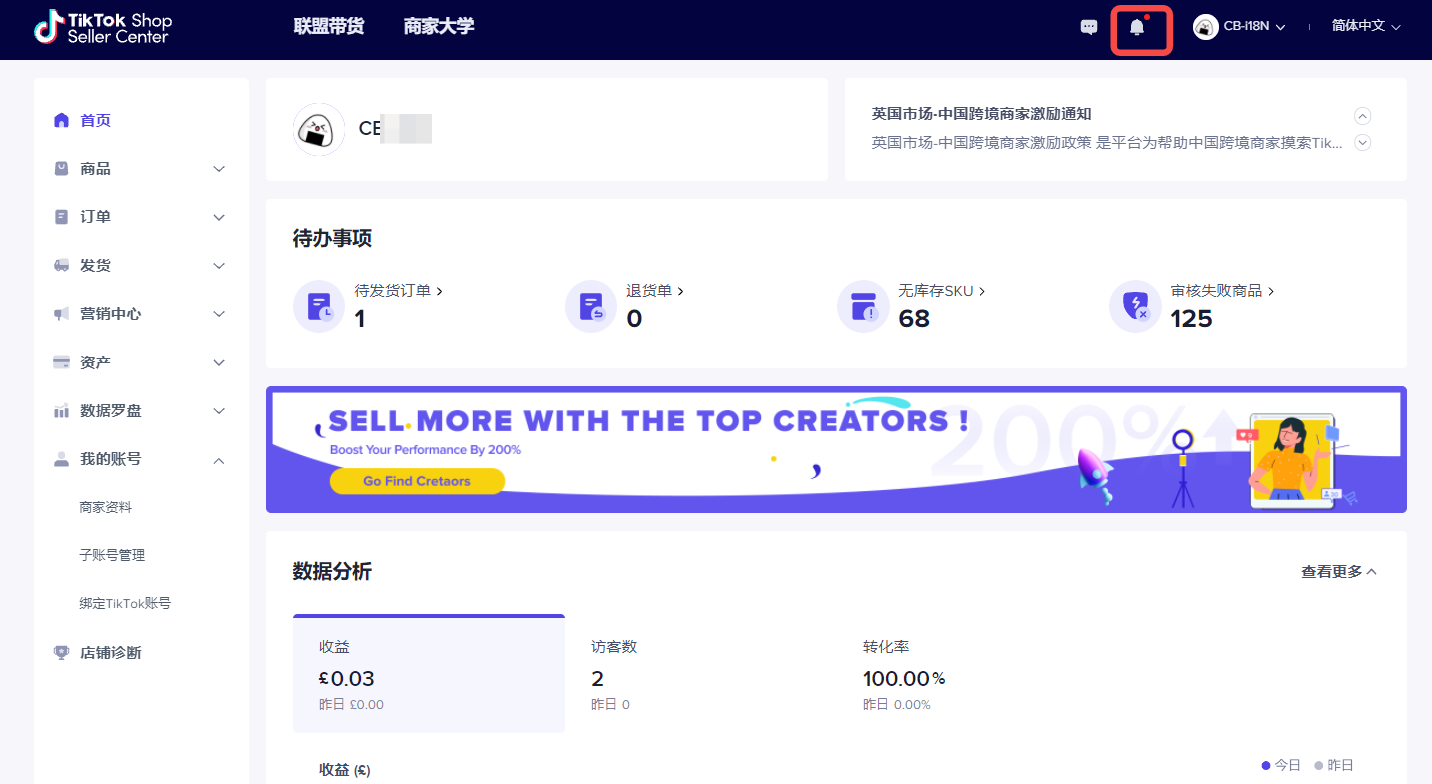The height and width of the screenshot is (784, 1432).
Task: Open 联盟带货 in top navigation
Action: [329, 26]
